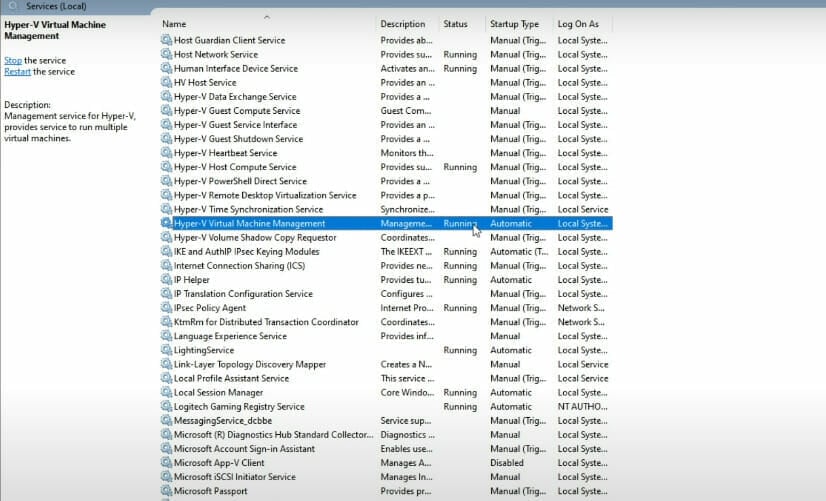Click the gear icon for Hyper-V Virtual Machine Management

click(x=166, y=223)
